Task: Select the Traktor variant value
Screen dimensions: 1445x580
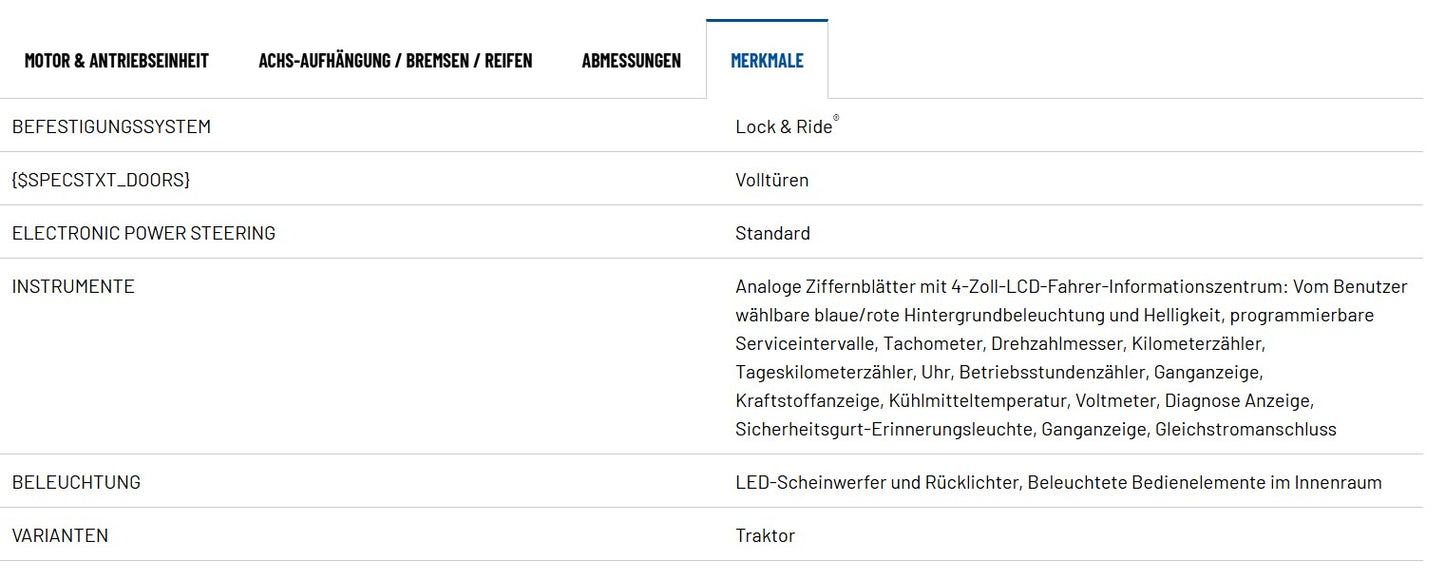Action: coord(765,535)
